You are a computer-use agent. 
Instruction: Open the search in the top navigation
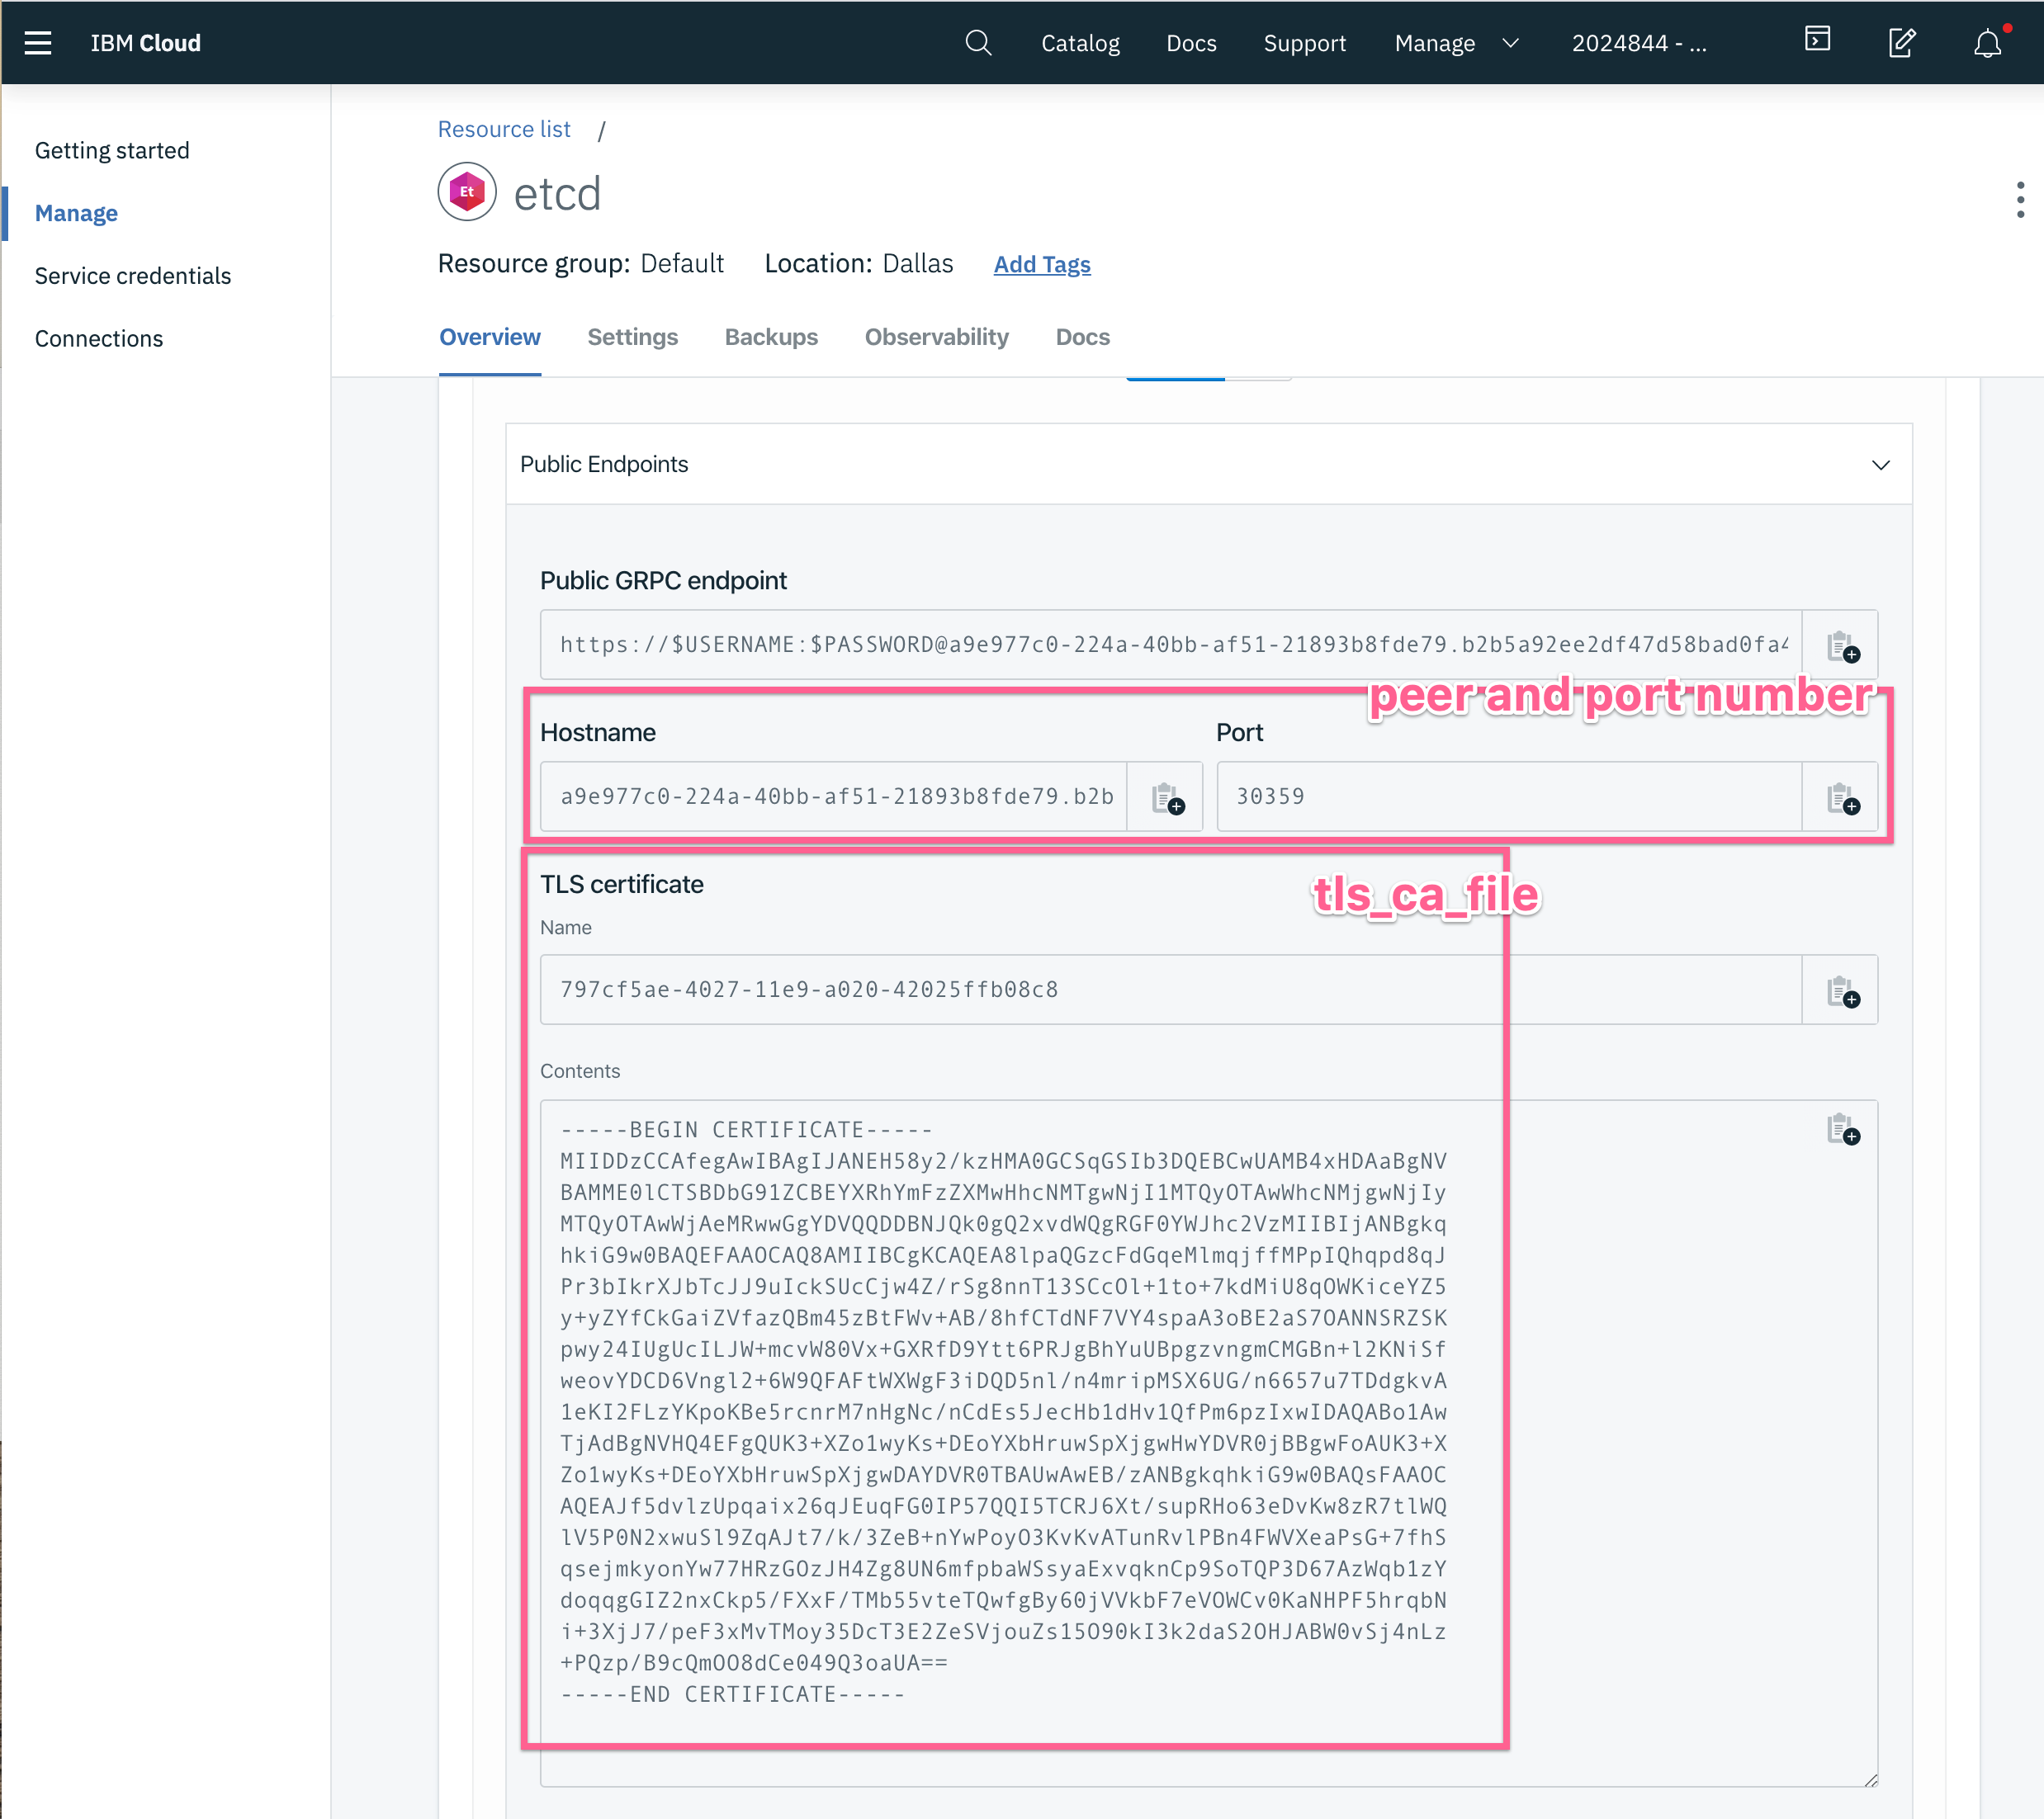click(978, 42)
